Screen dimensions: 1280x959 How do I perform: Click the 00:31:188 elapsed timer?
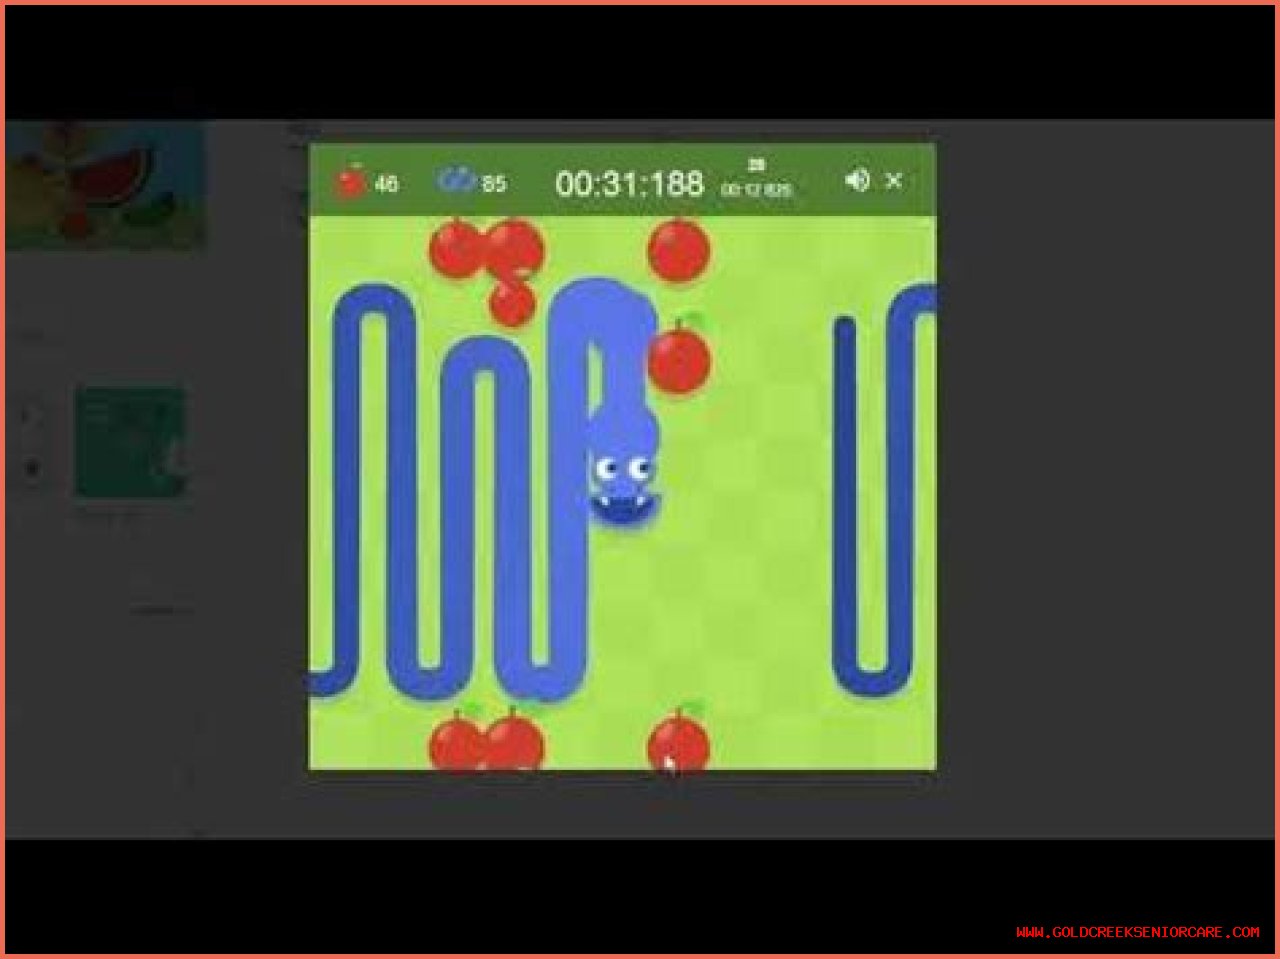pyautogui.click(x=629, y=183)
